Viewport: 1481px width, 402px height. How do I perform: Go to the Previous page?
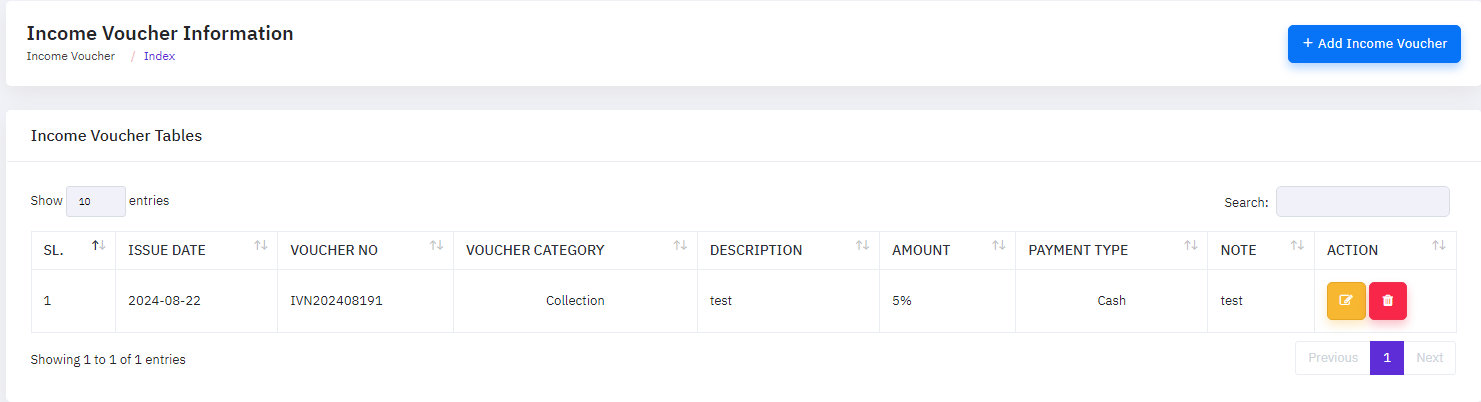tap(1332, 358)
